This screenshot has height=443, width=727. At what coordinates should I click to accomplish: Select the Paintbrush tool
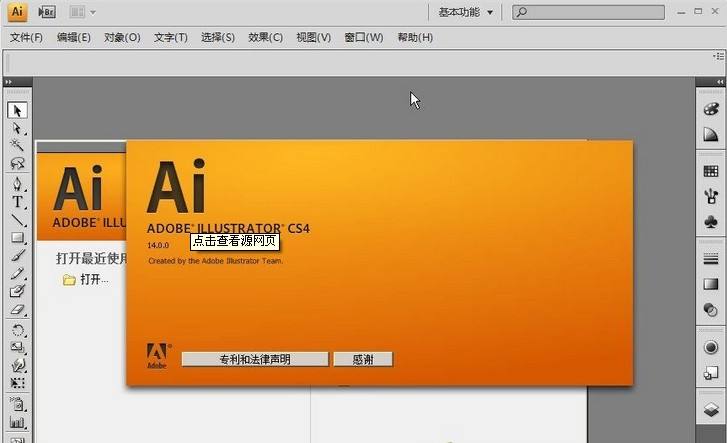tap(17, 255)
